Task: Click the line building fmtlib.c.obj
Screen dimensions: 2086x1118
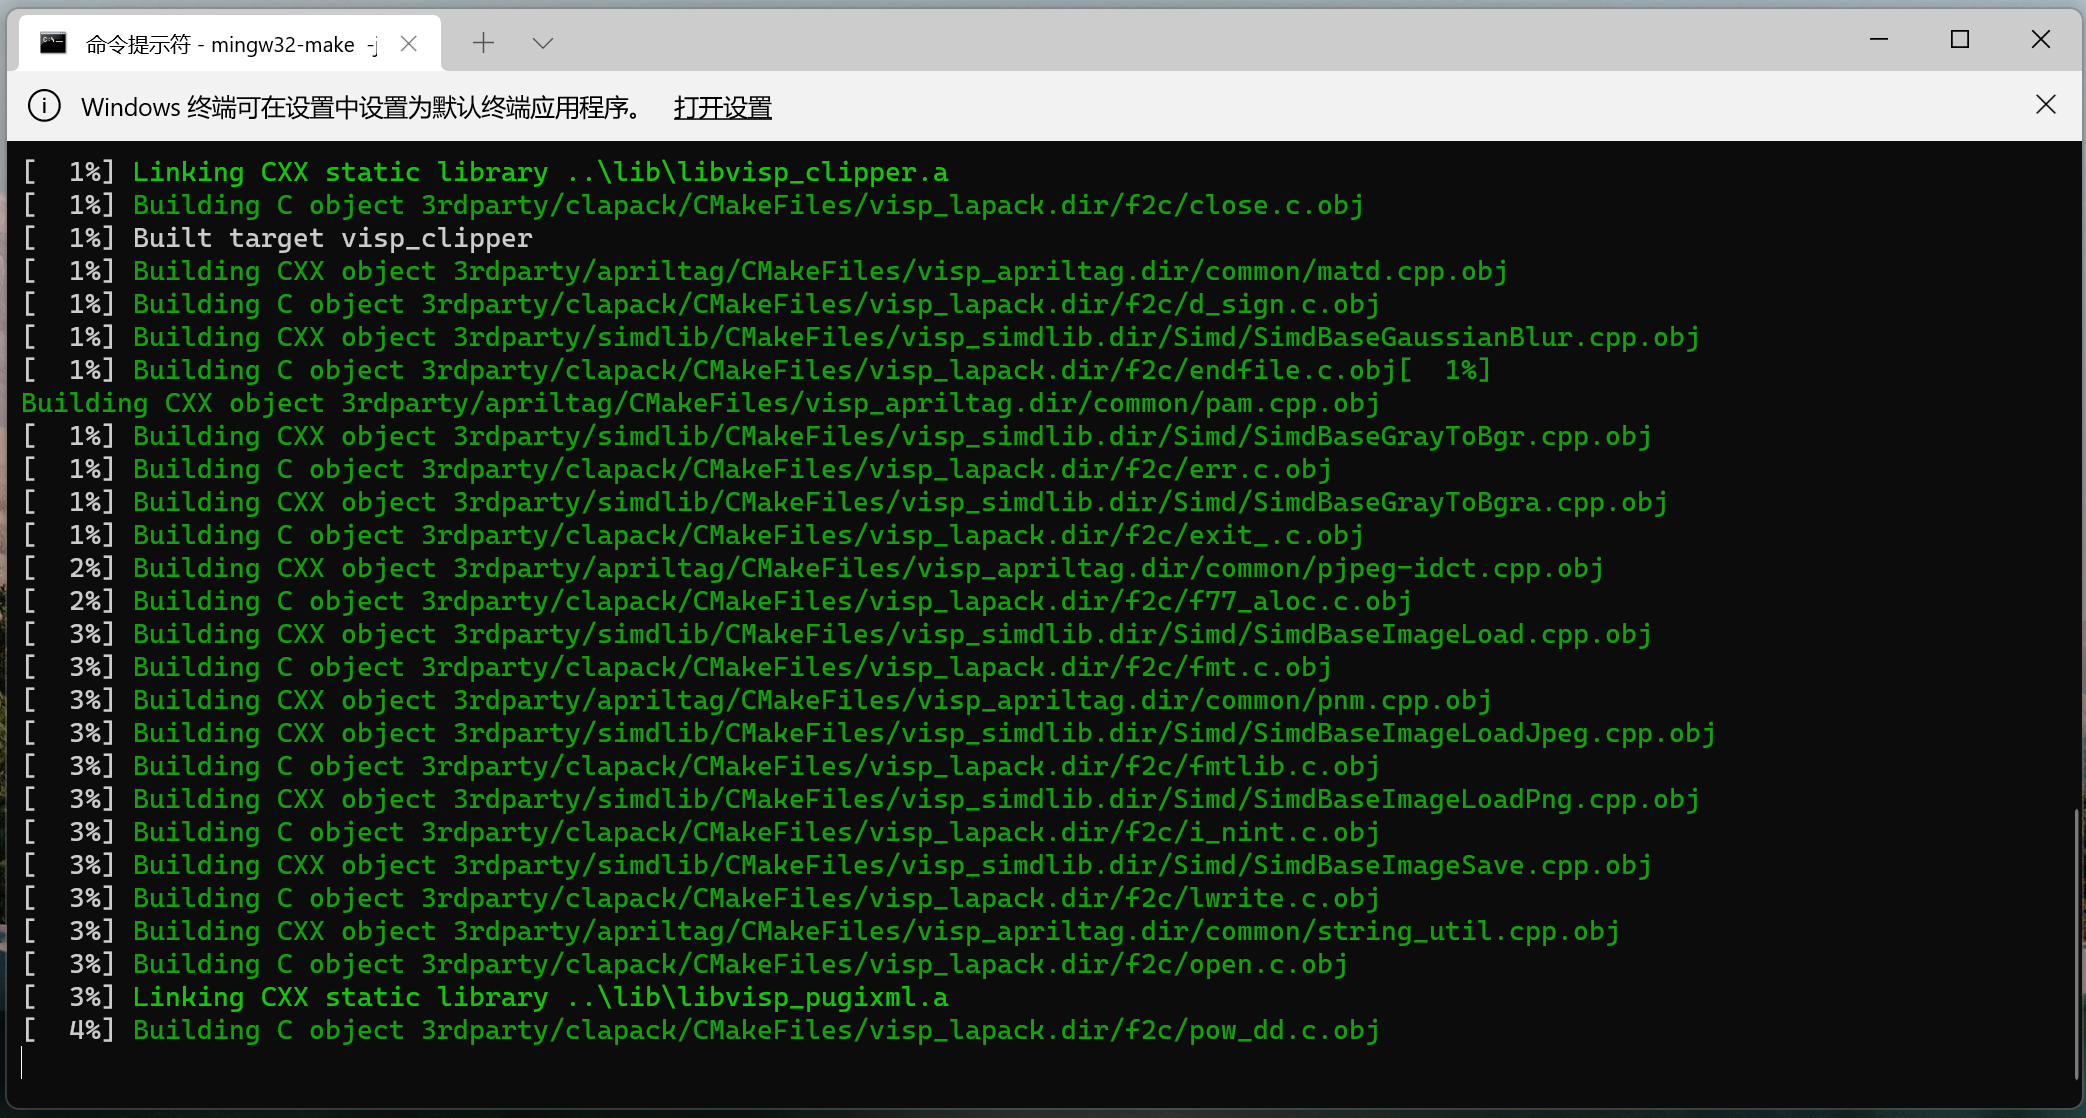Action: pyautogui.click(x=701, y=766)
